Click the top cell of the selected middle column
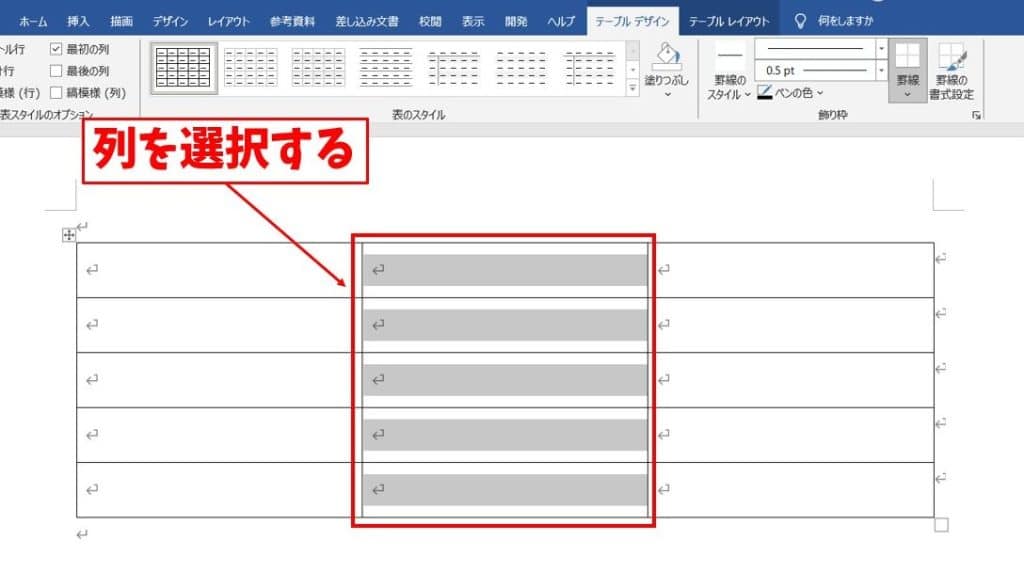 point(504,270)
